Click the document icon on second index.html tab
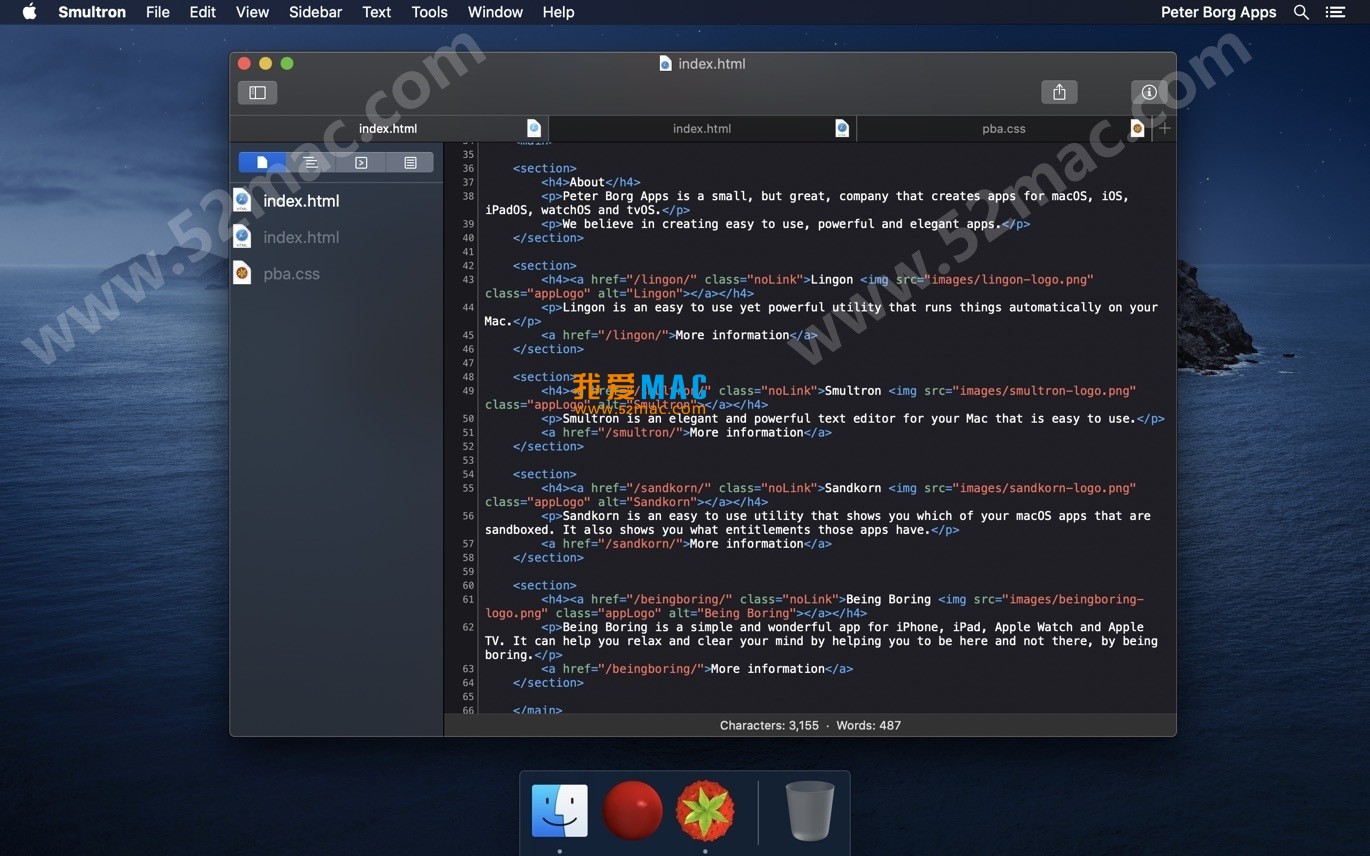This screenshot has height=856, width=1370. (842, 128)
